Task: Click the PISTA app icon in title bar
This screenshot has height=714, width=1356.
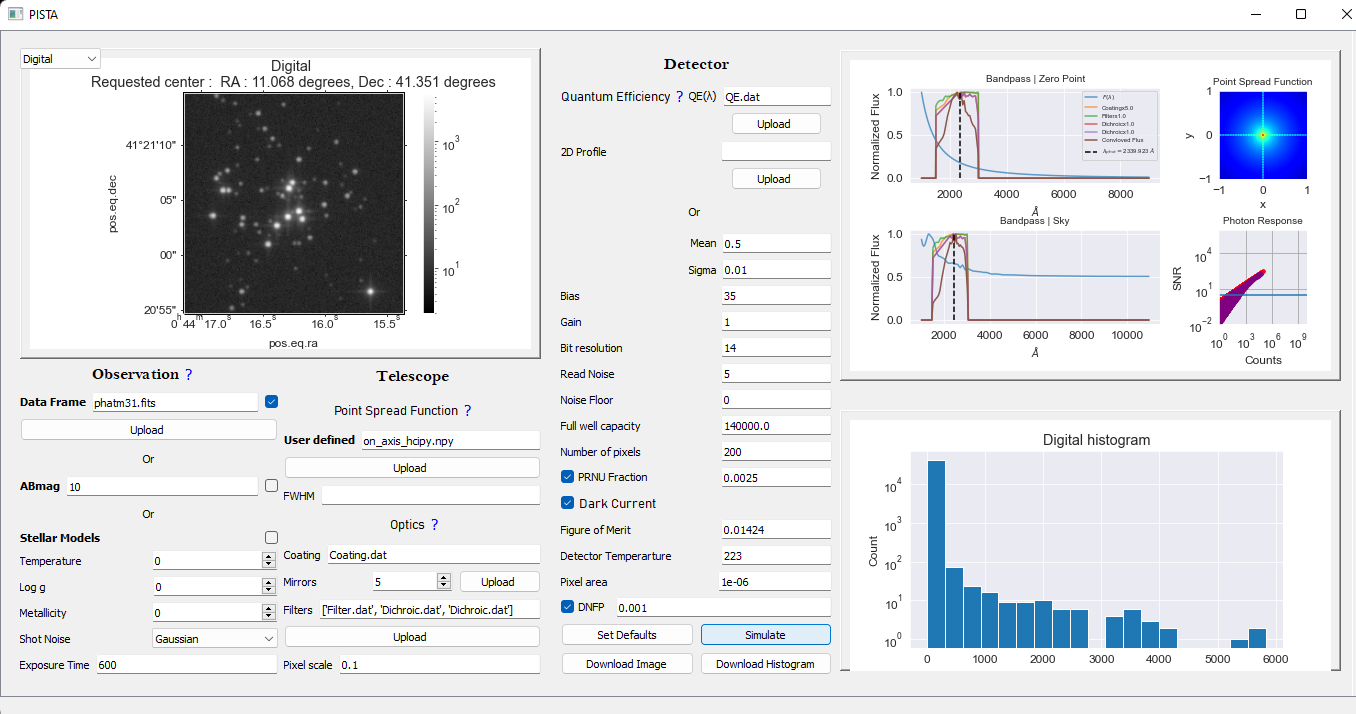Action: 15,14
